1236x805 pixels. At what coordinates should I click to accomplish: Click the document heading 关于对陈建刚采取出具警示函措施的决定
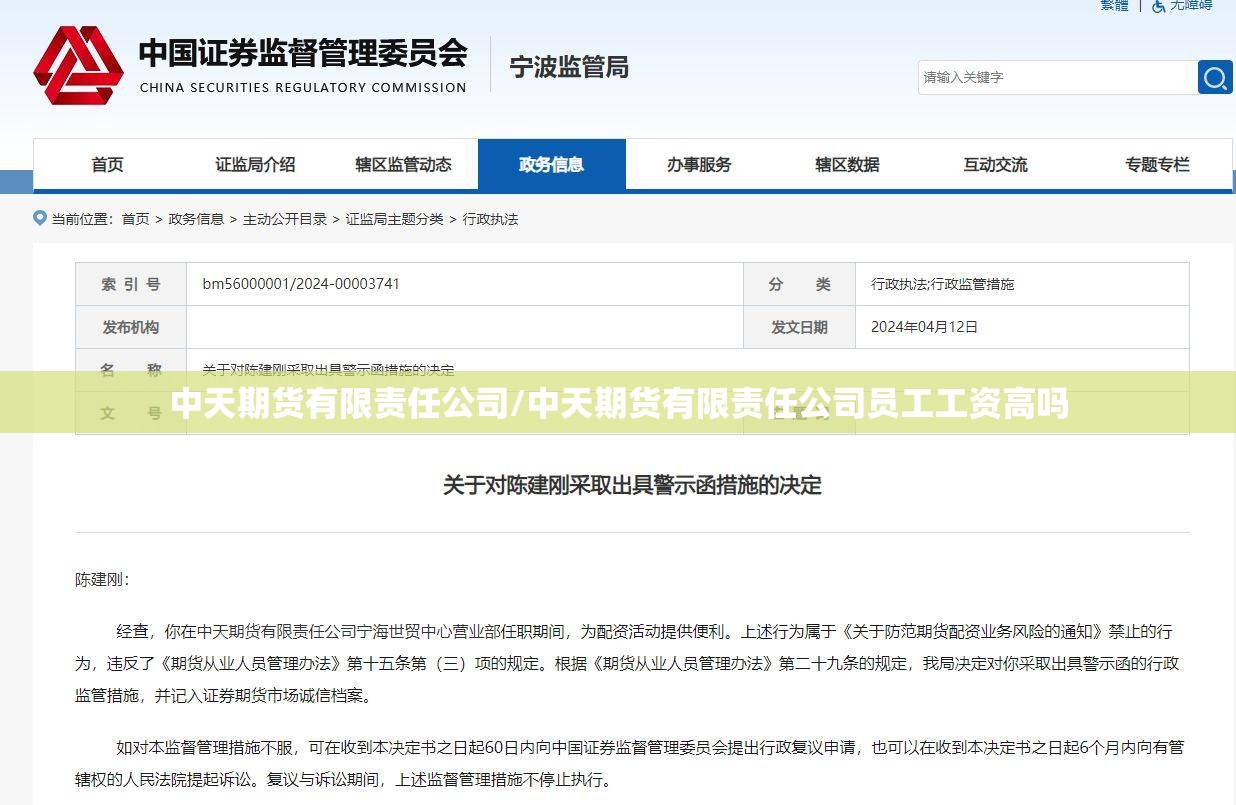632,486
